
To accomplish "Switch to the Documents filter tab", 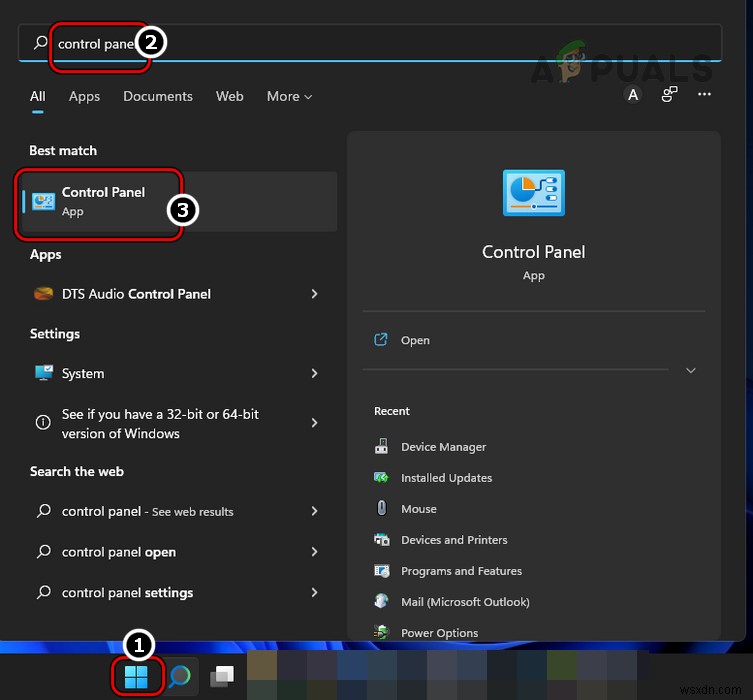I will coord(158,97).
